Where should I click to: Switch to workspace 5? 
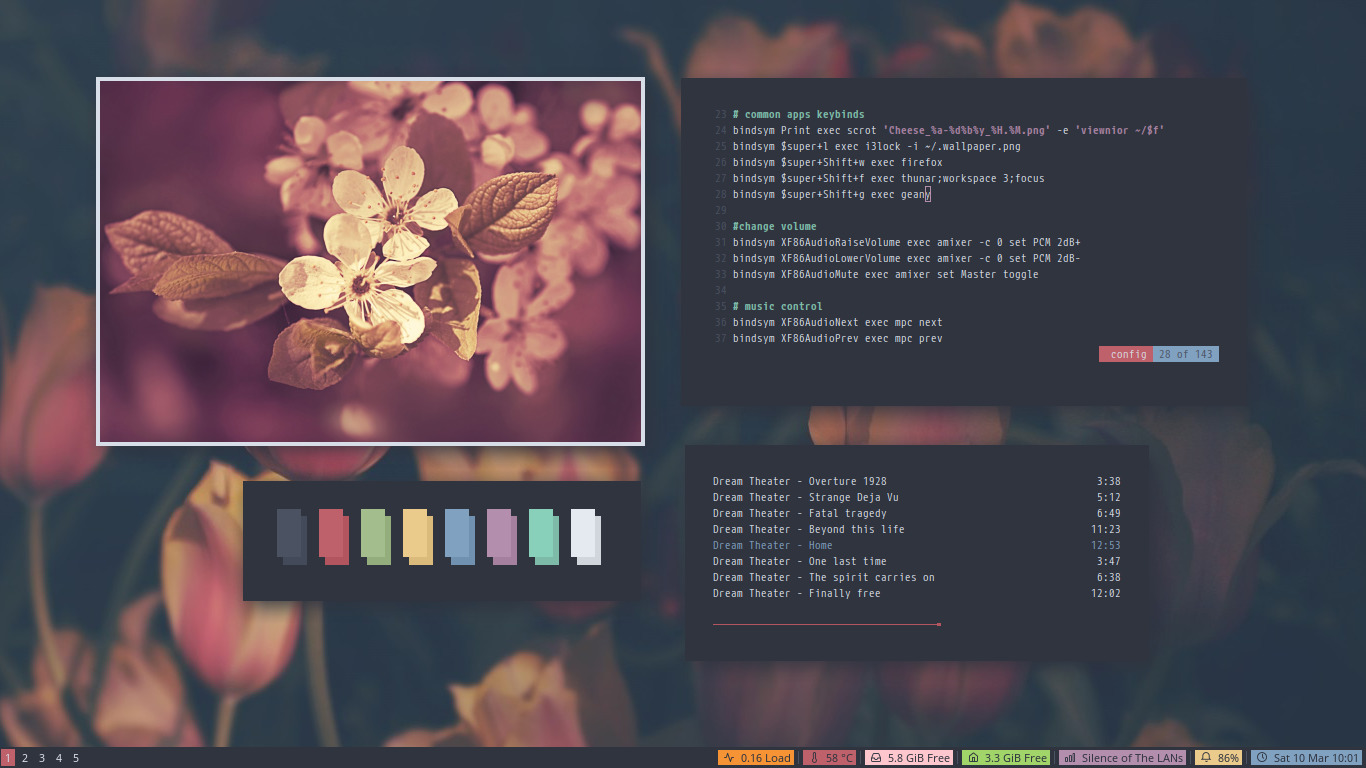[74, 759]
